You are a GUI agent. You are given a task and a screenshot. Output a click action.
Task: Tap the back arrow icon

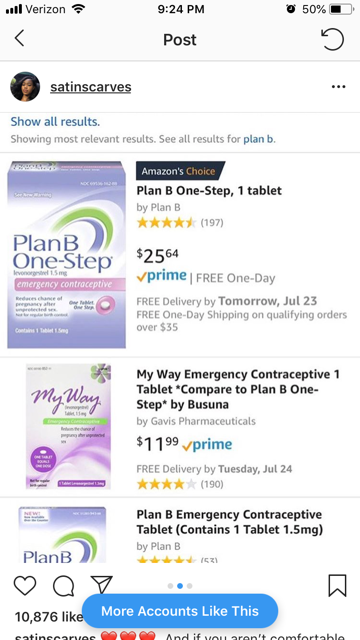click(19, 39)
